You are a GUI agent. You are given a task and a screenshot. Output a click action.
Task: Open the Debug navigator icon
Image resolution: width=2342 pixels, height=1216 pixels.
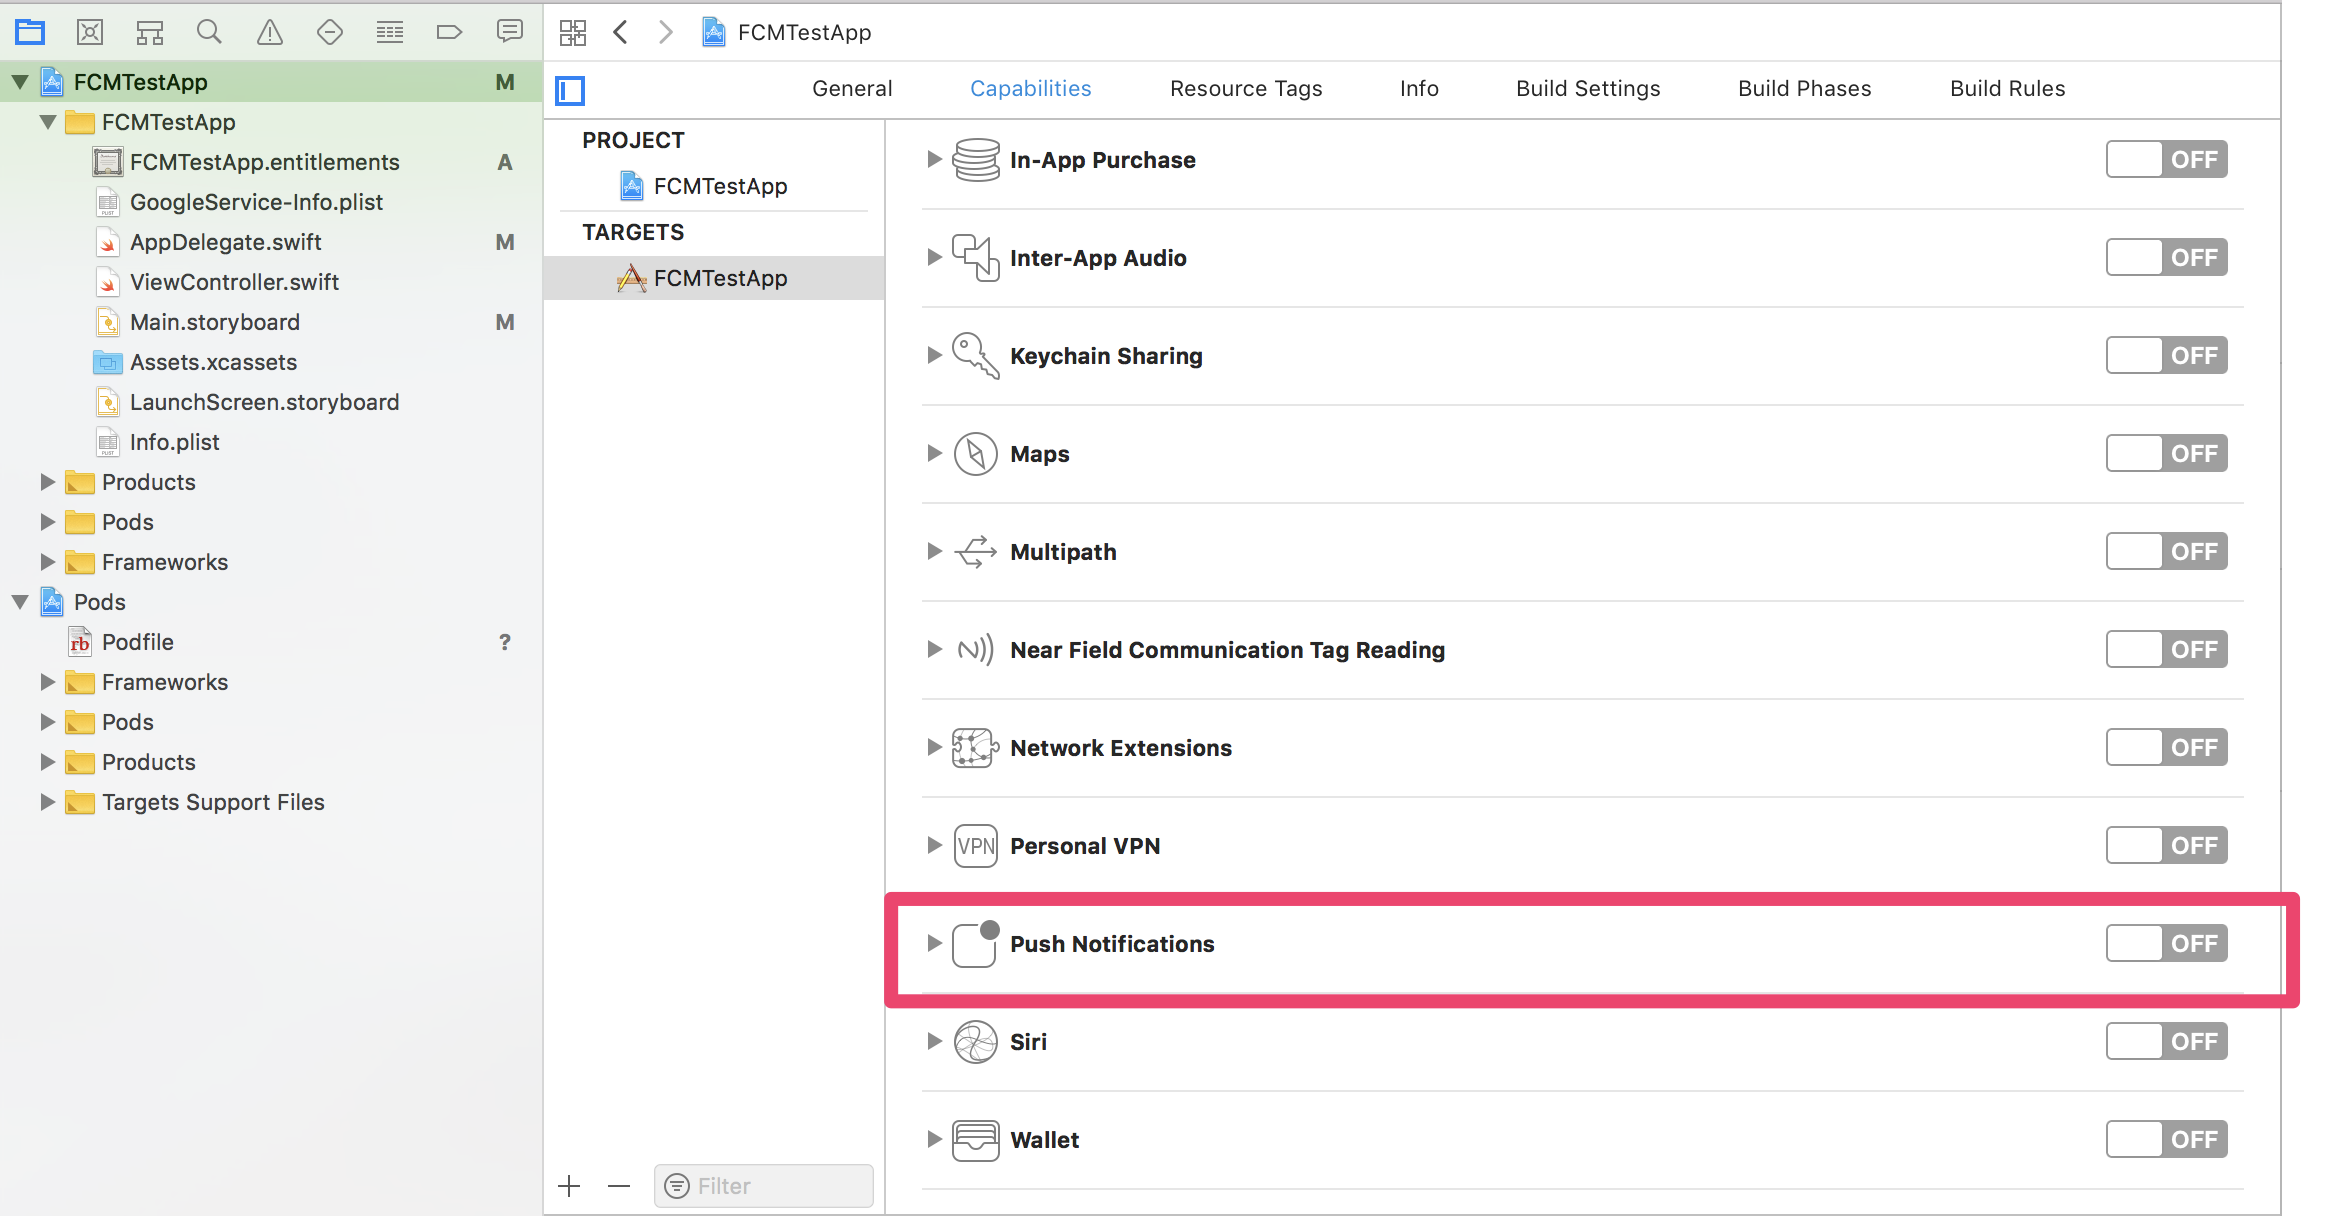coord(389,32)
